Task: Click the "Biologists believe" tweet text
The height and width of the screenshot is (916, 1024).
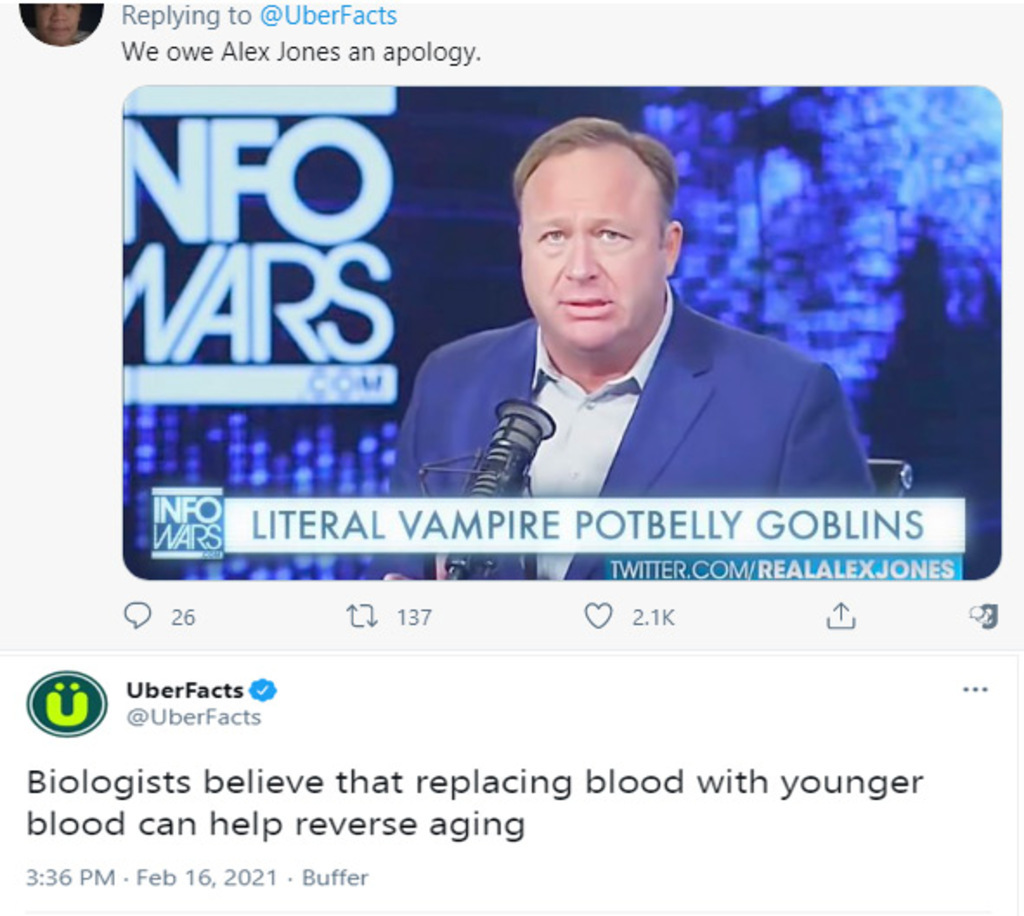Action: click(474, 803)
